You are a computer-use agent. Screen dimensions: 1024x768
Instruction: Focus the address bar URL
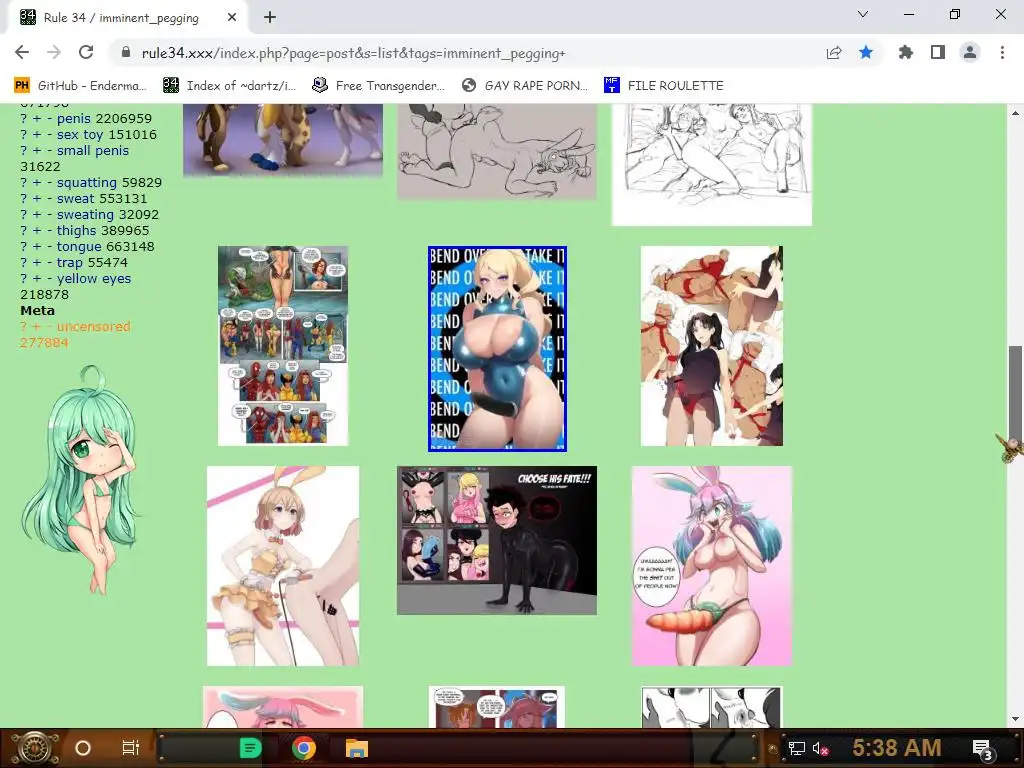pyautogui.click(x=353, y=53)
